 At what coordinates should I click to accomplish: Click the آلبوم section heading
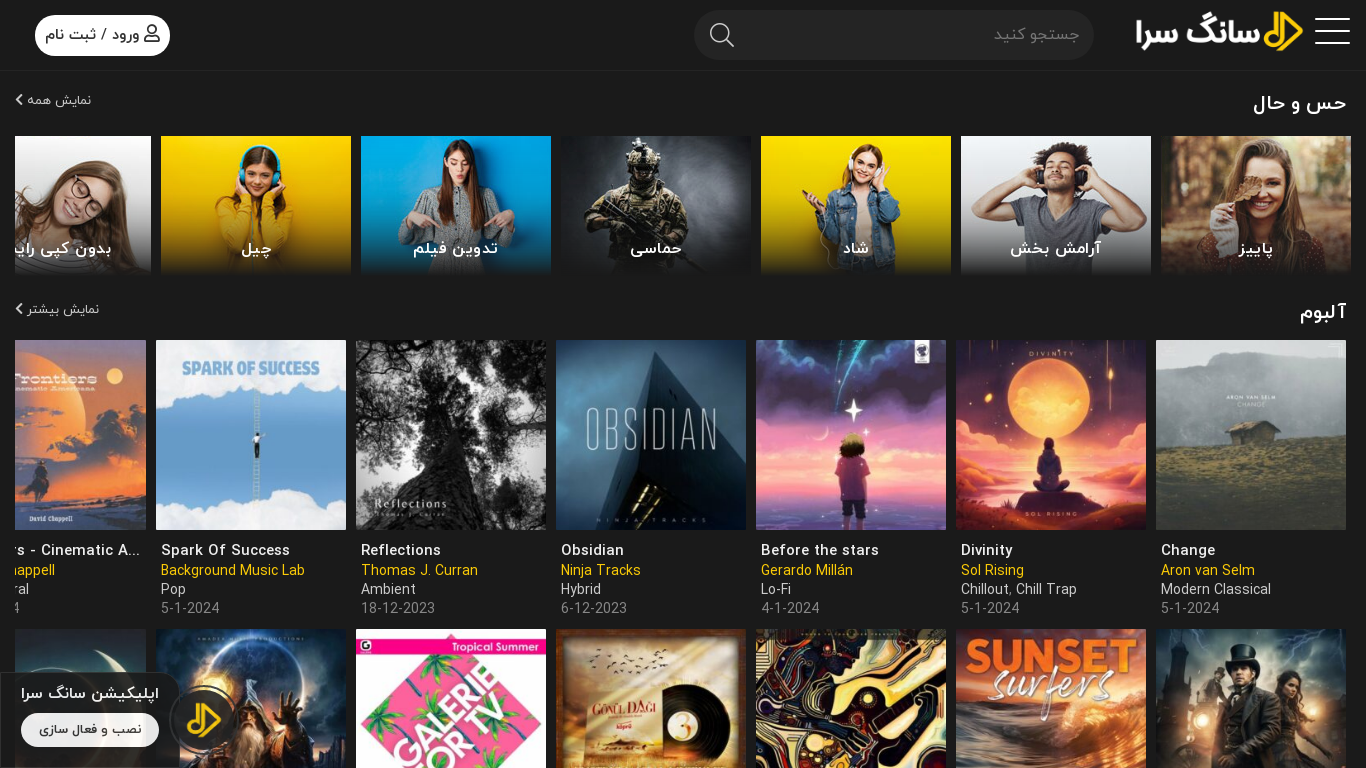[x=1323, y=311]
